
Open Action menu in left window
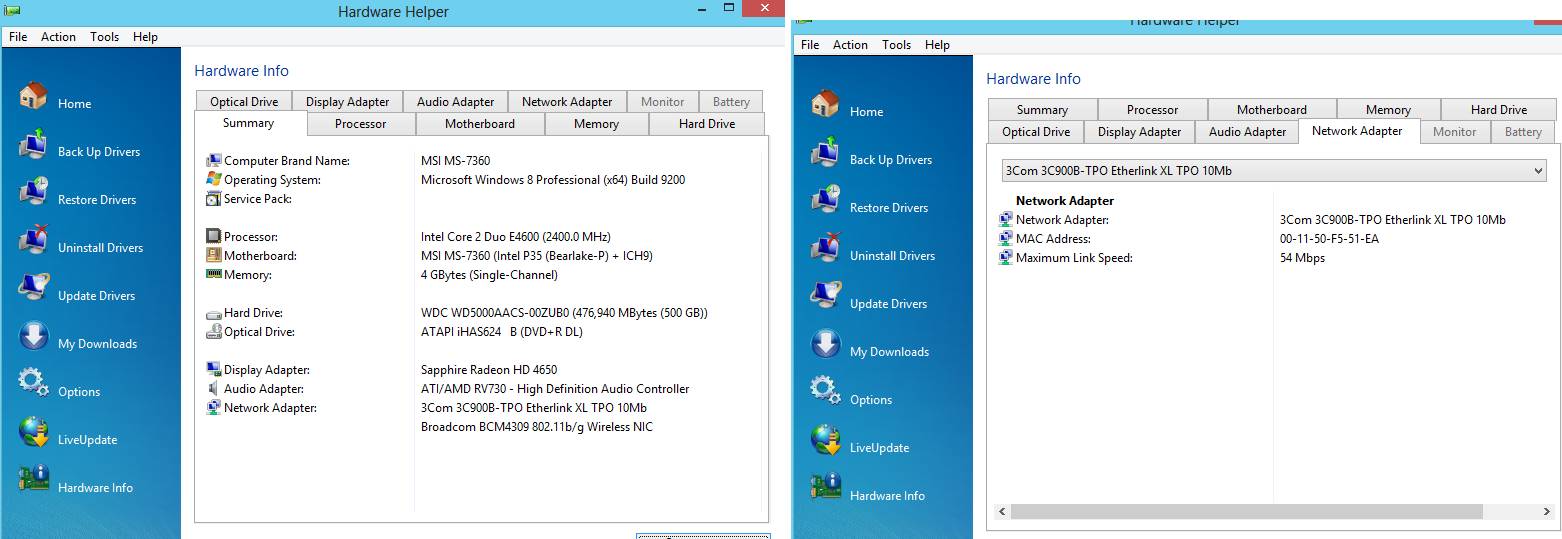[x=58, y=37]
